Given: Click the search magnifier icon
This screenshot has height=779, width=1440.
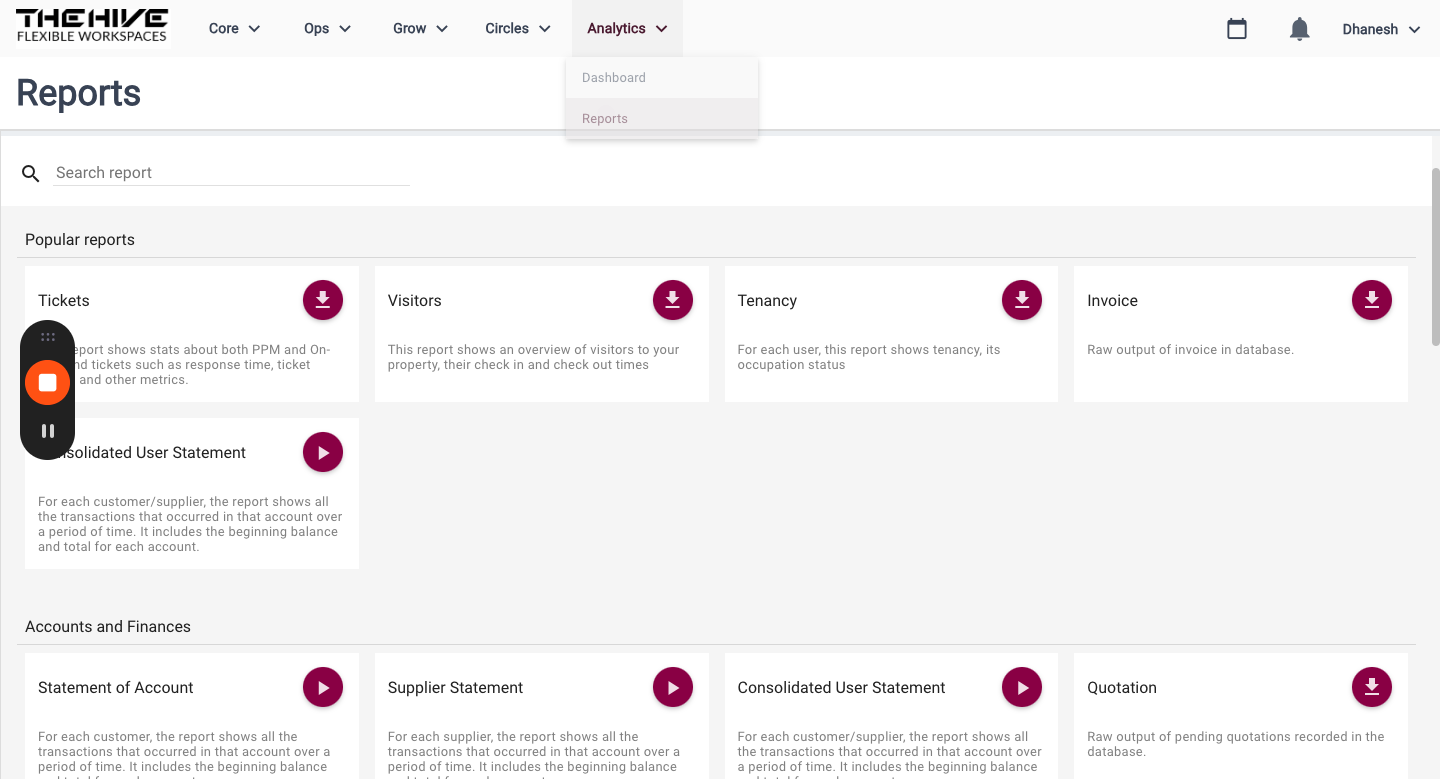Looking at the screenshot, I should tap(31, 174).
